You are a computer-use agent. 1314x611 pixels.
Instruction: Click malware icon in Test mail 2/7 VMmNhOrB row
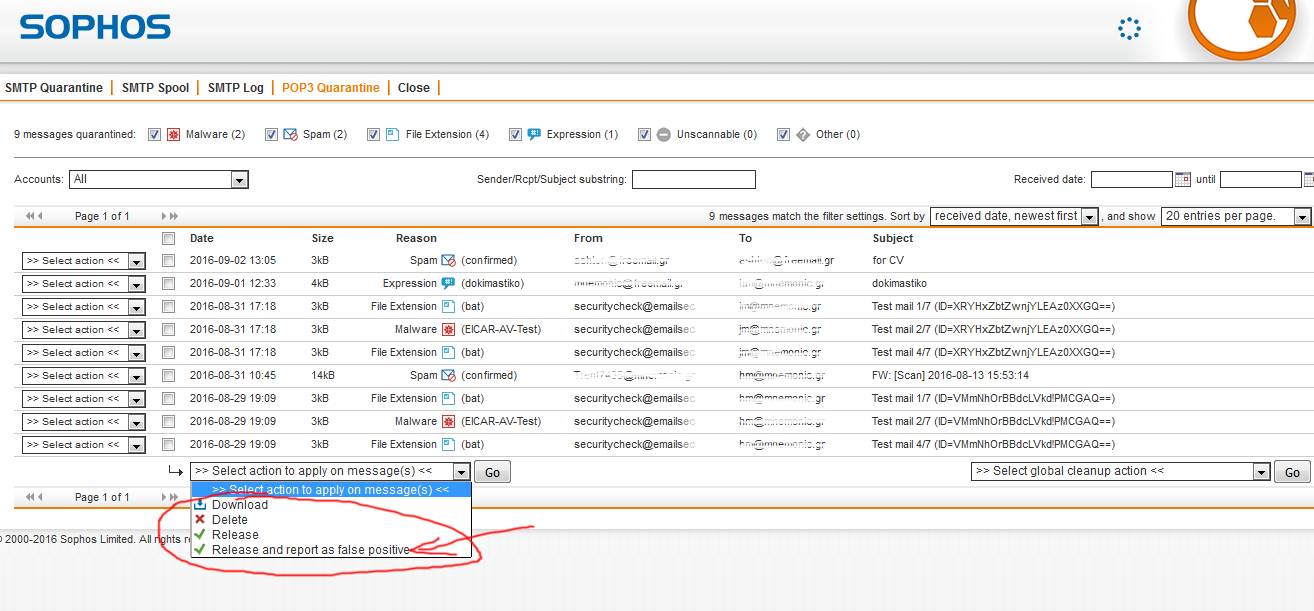pos(448,421)
